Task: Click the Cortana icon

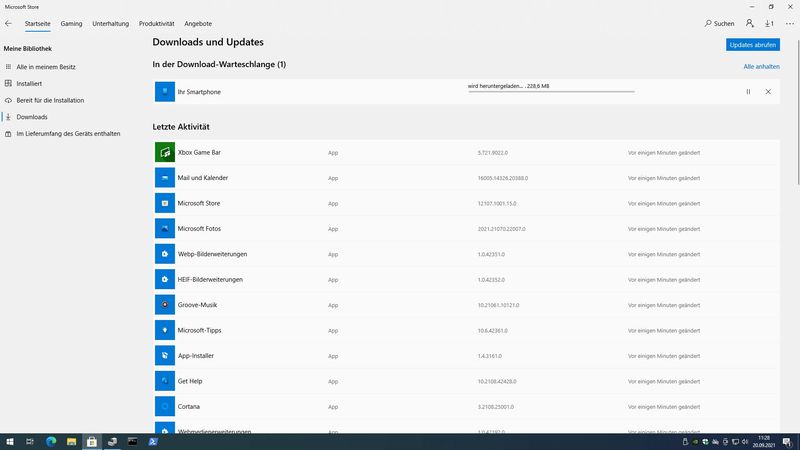Action: [165, 407]
